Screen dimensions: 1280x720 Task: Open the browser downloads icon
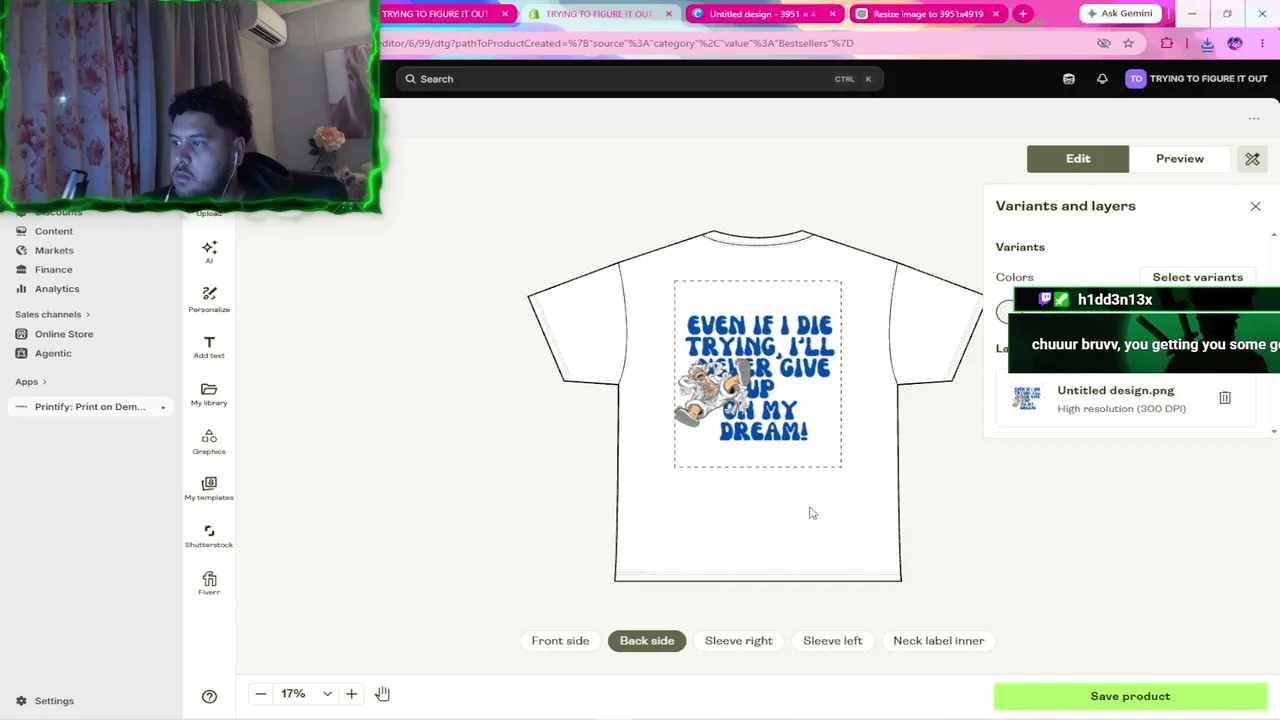[1207, 43]
